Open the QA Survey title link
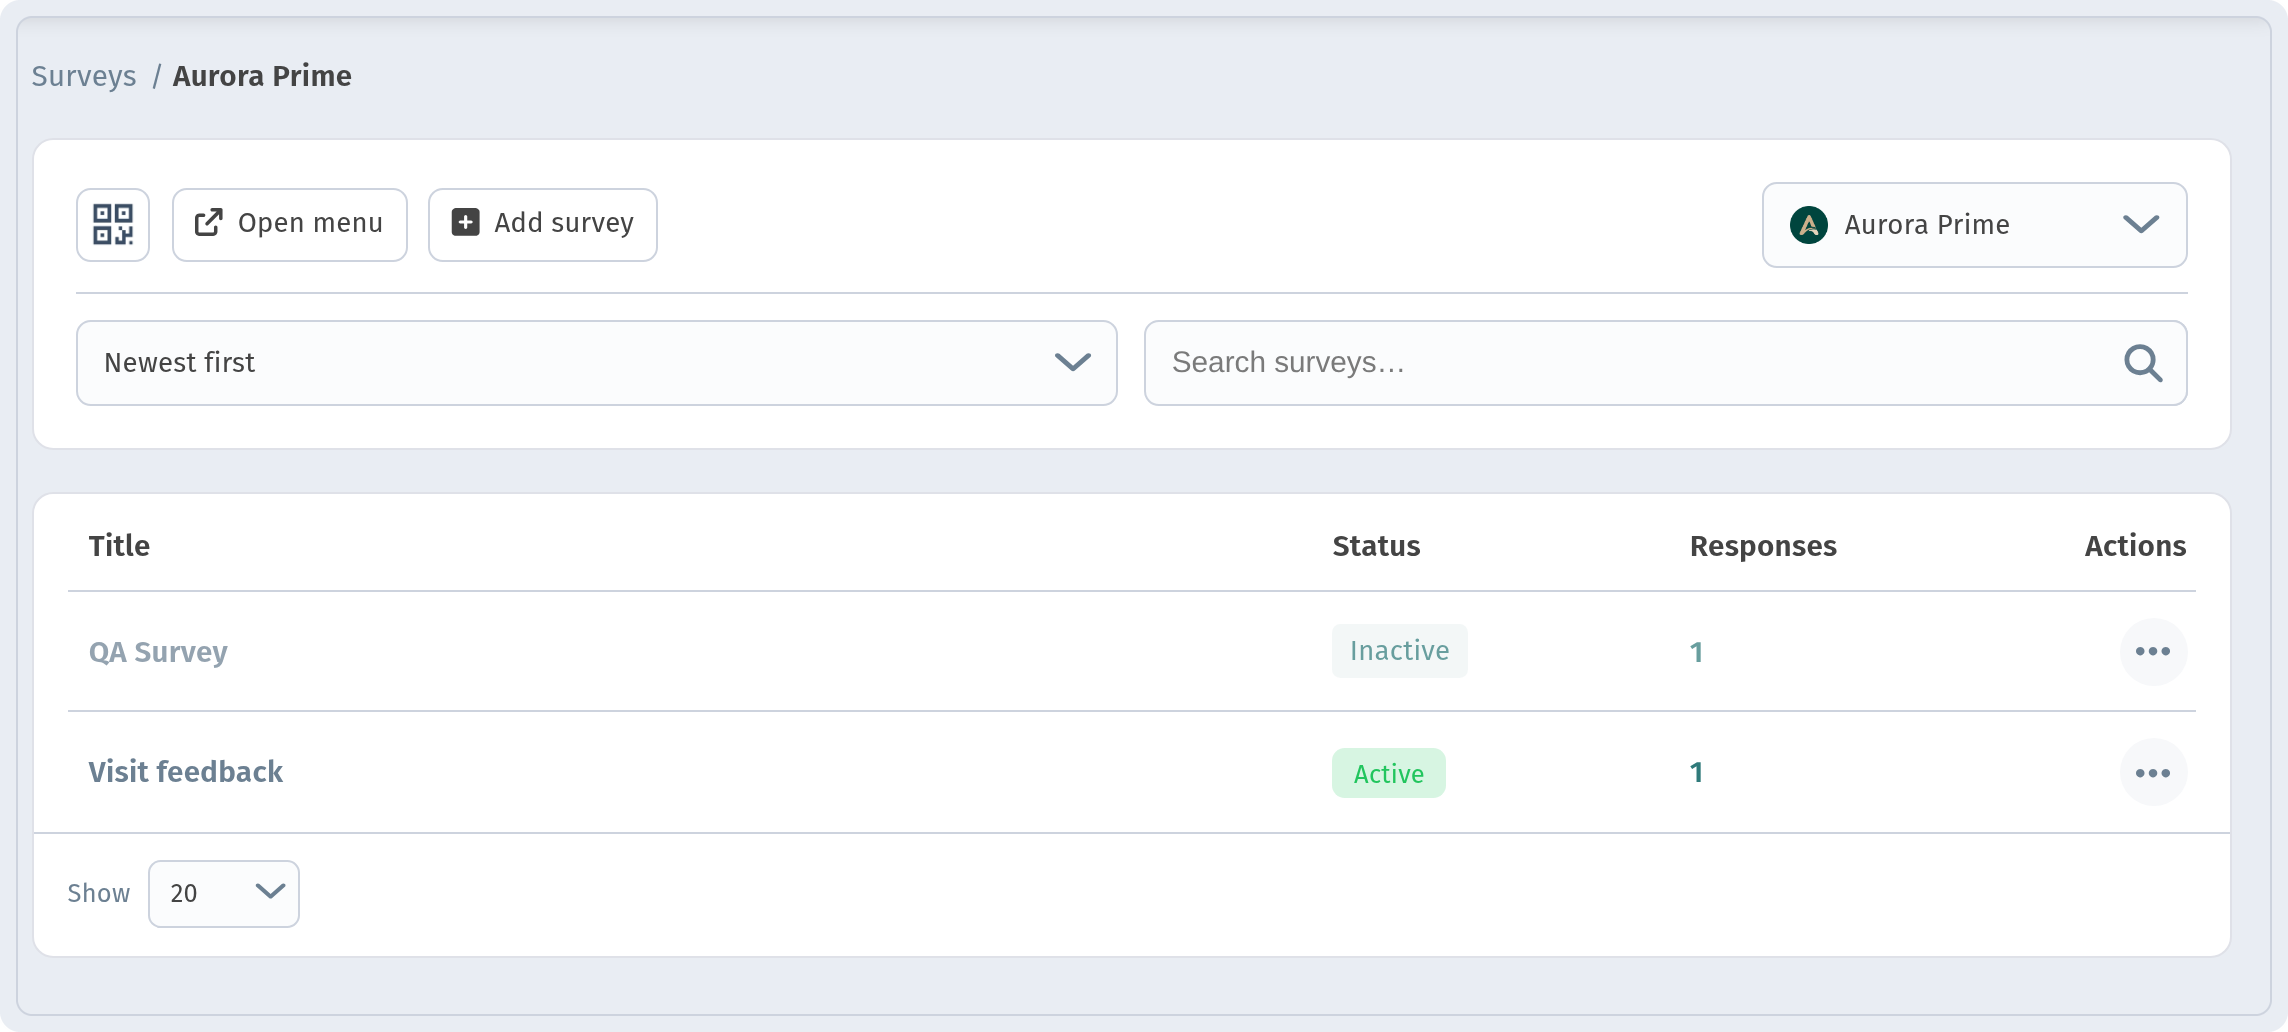2288x1032 pixels. 158,652
